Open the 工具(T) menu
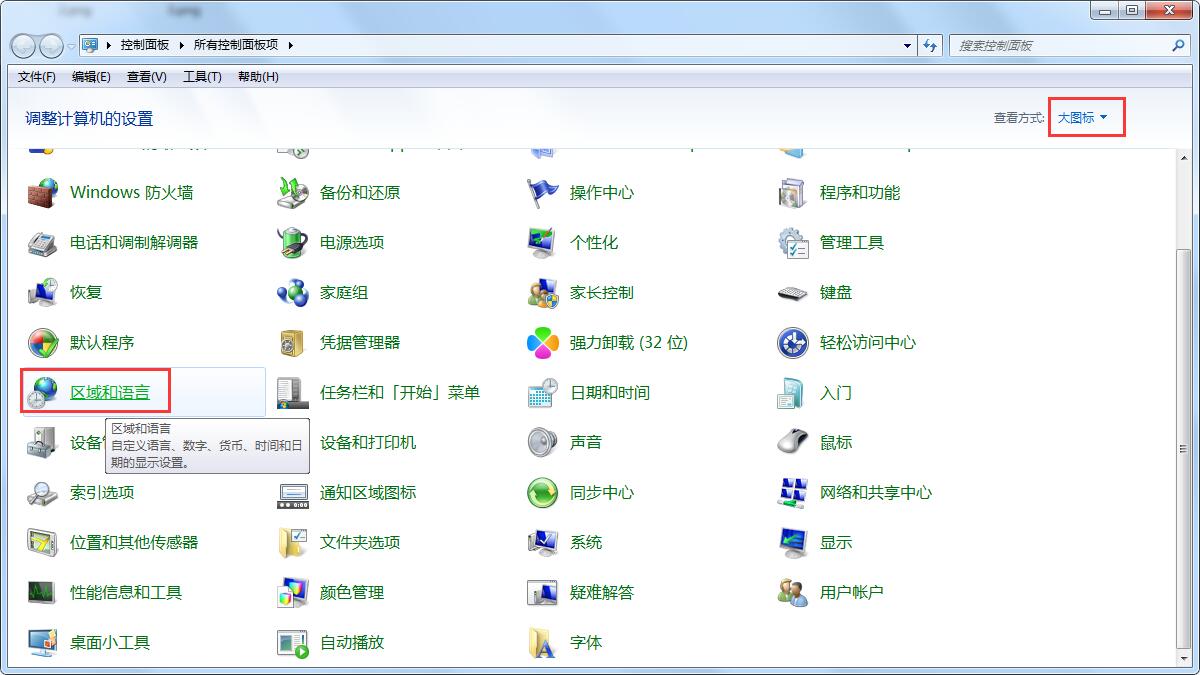The width and height of the screenshot is (1200, 675). 202,77
